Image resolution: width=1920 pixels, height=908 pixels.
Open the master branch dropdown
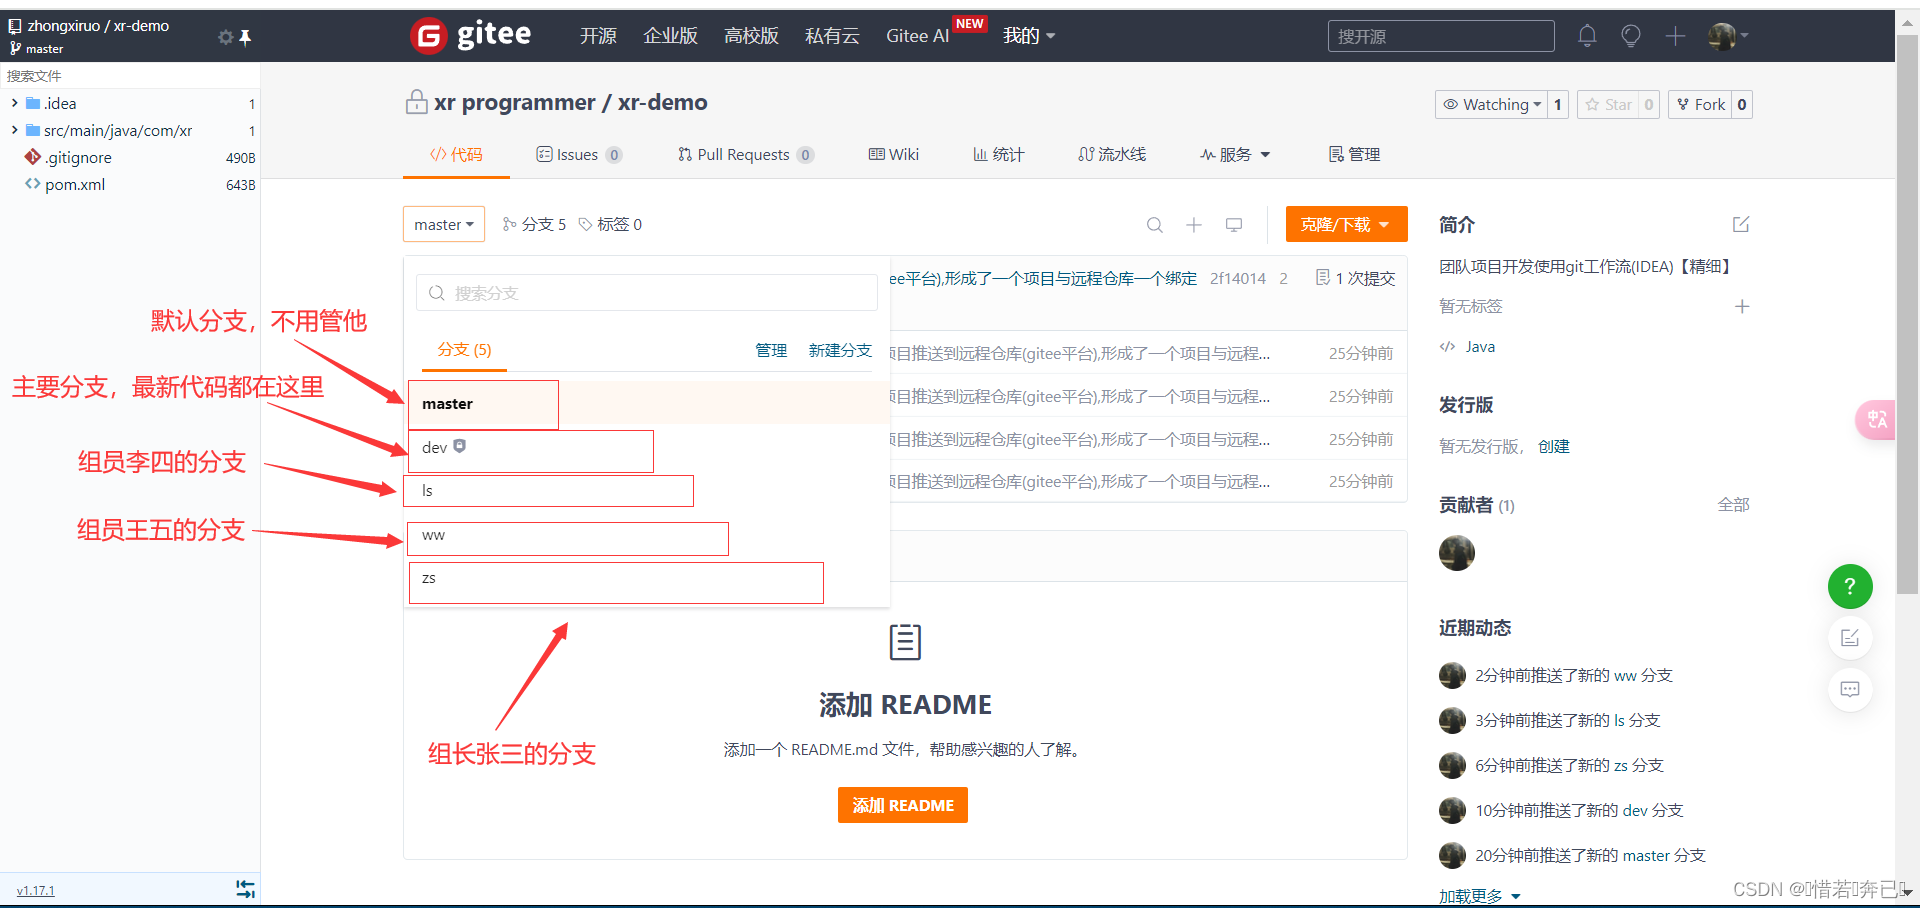coord(444,224)
